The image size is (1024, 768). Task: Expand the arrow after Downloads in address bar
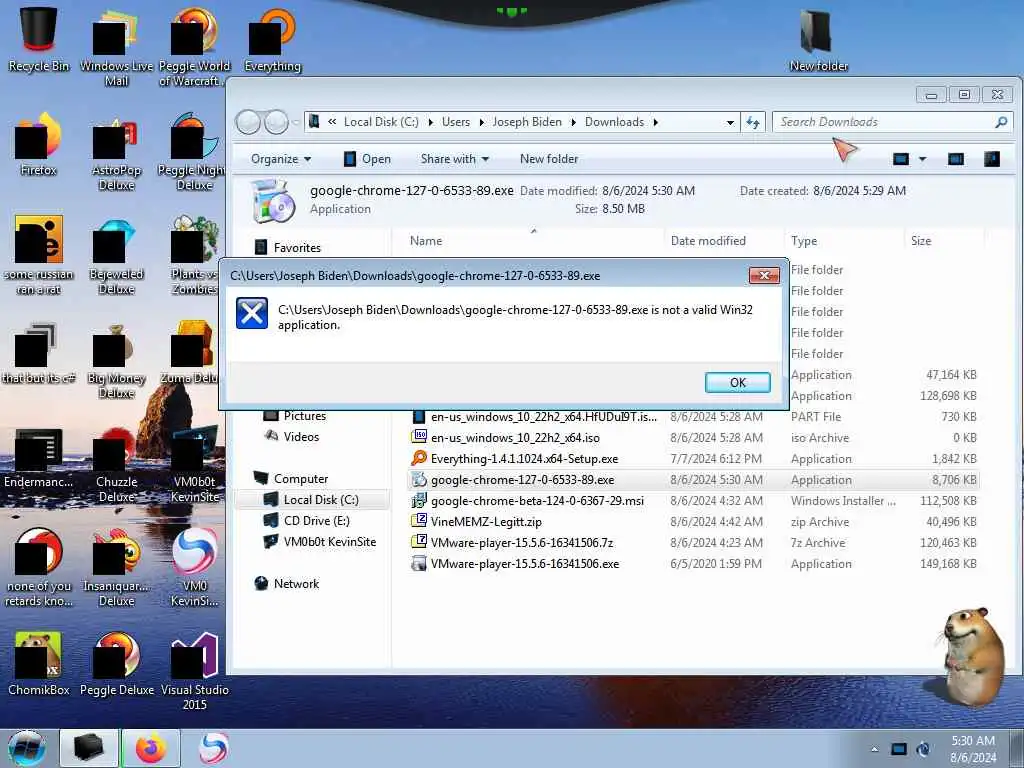point(656,122)
